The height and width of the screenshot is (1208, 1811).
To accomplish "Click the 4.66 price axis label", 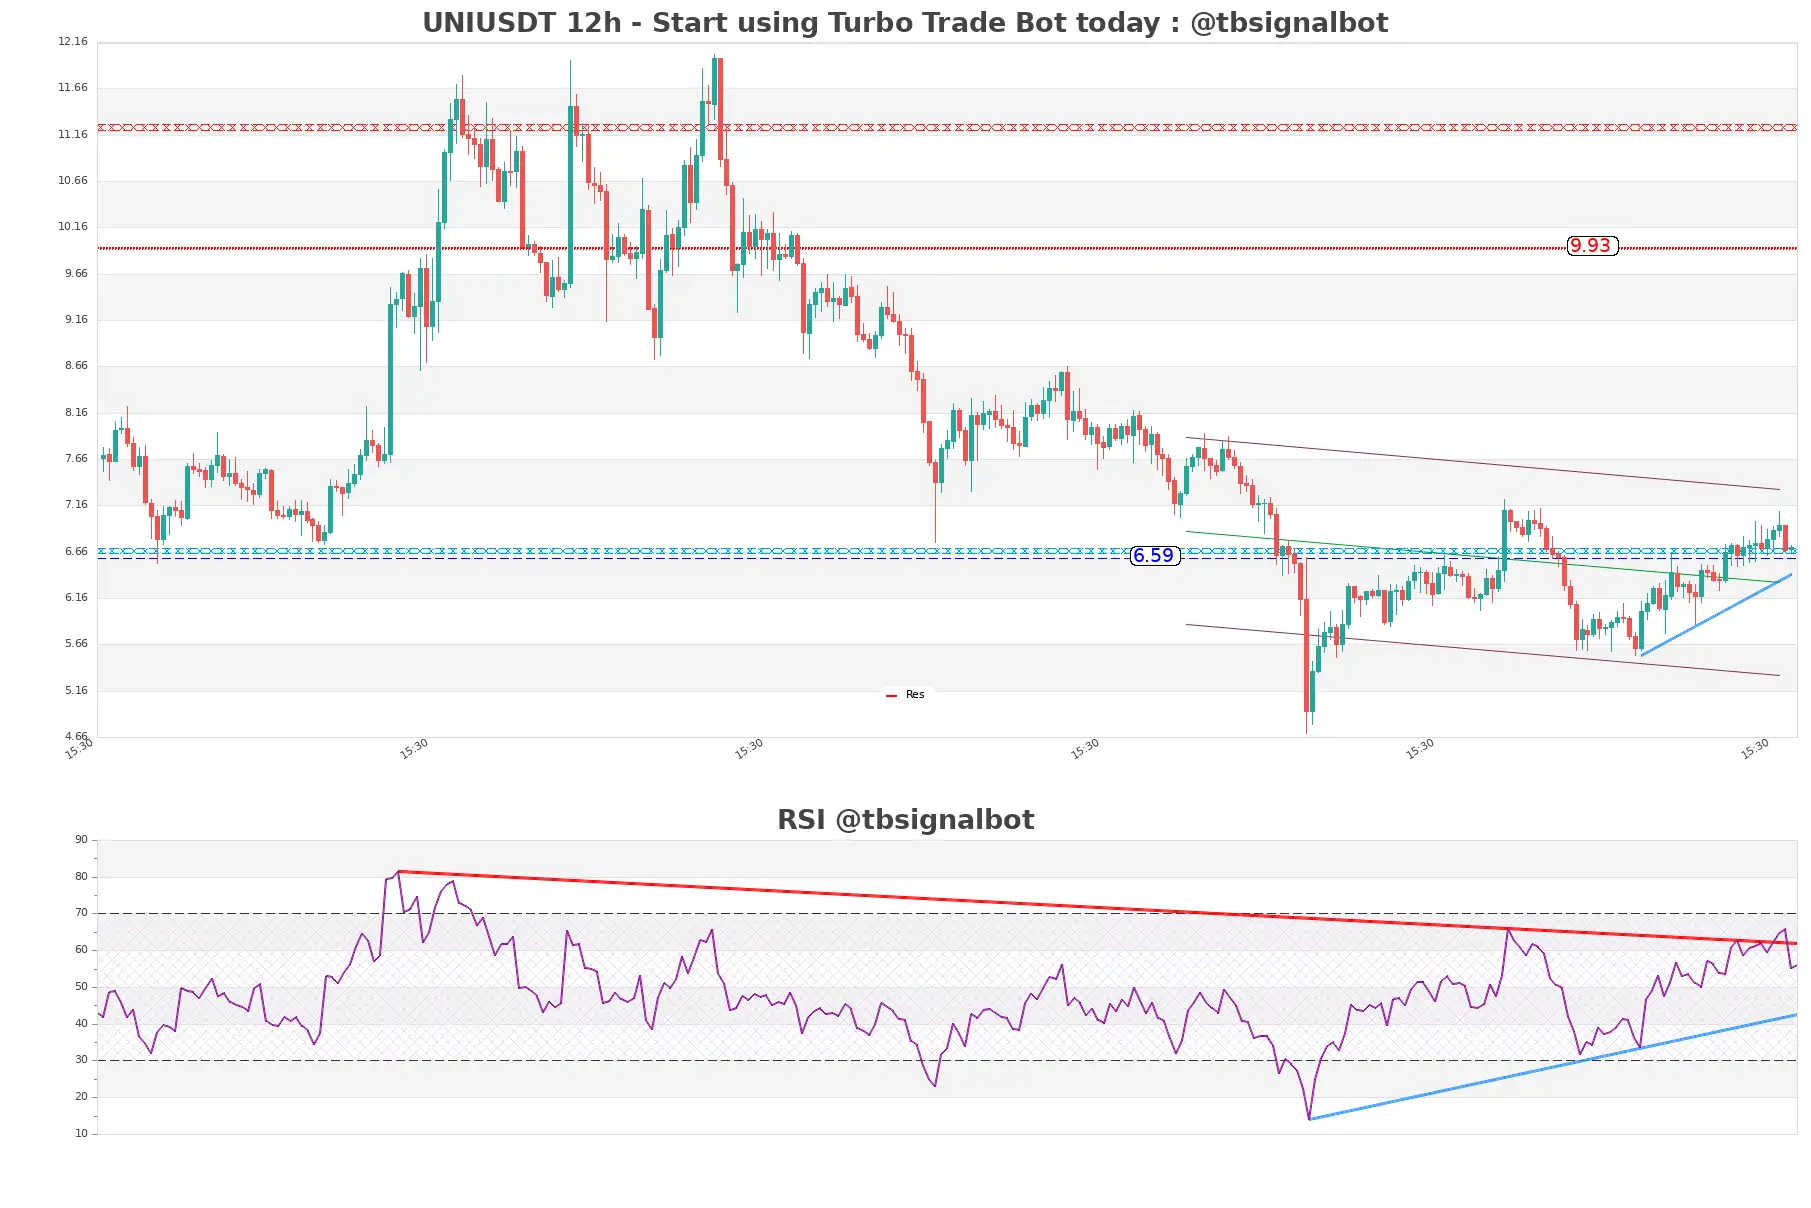I will (76, 737).
